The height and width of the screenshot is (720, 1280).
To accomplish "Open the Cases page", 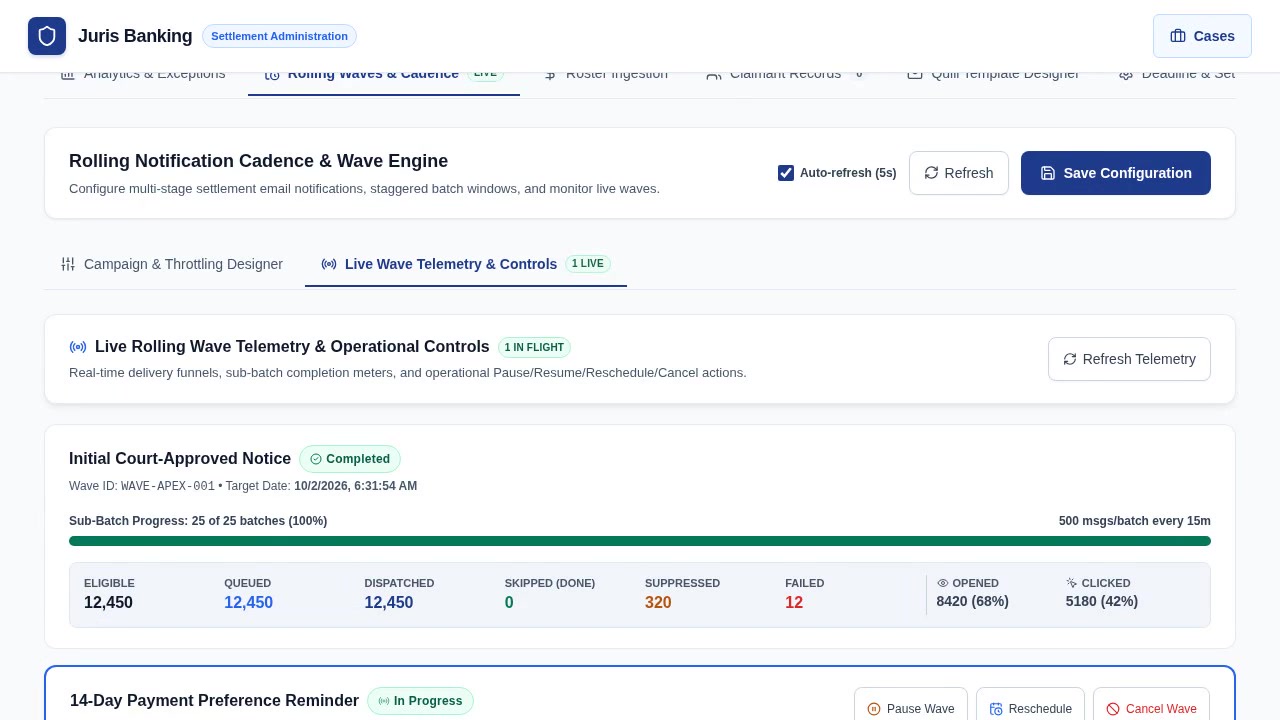I will pyautogui.click(x=1202, y=36).
